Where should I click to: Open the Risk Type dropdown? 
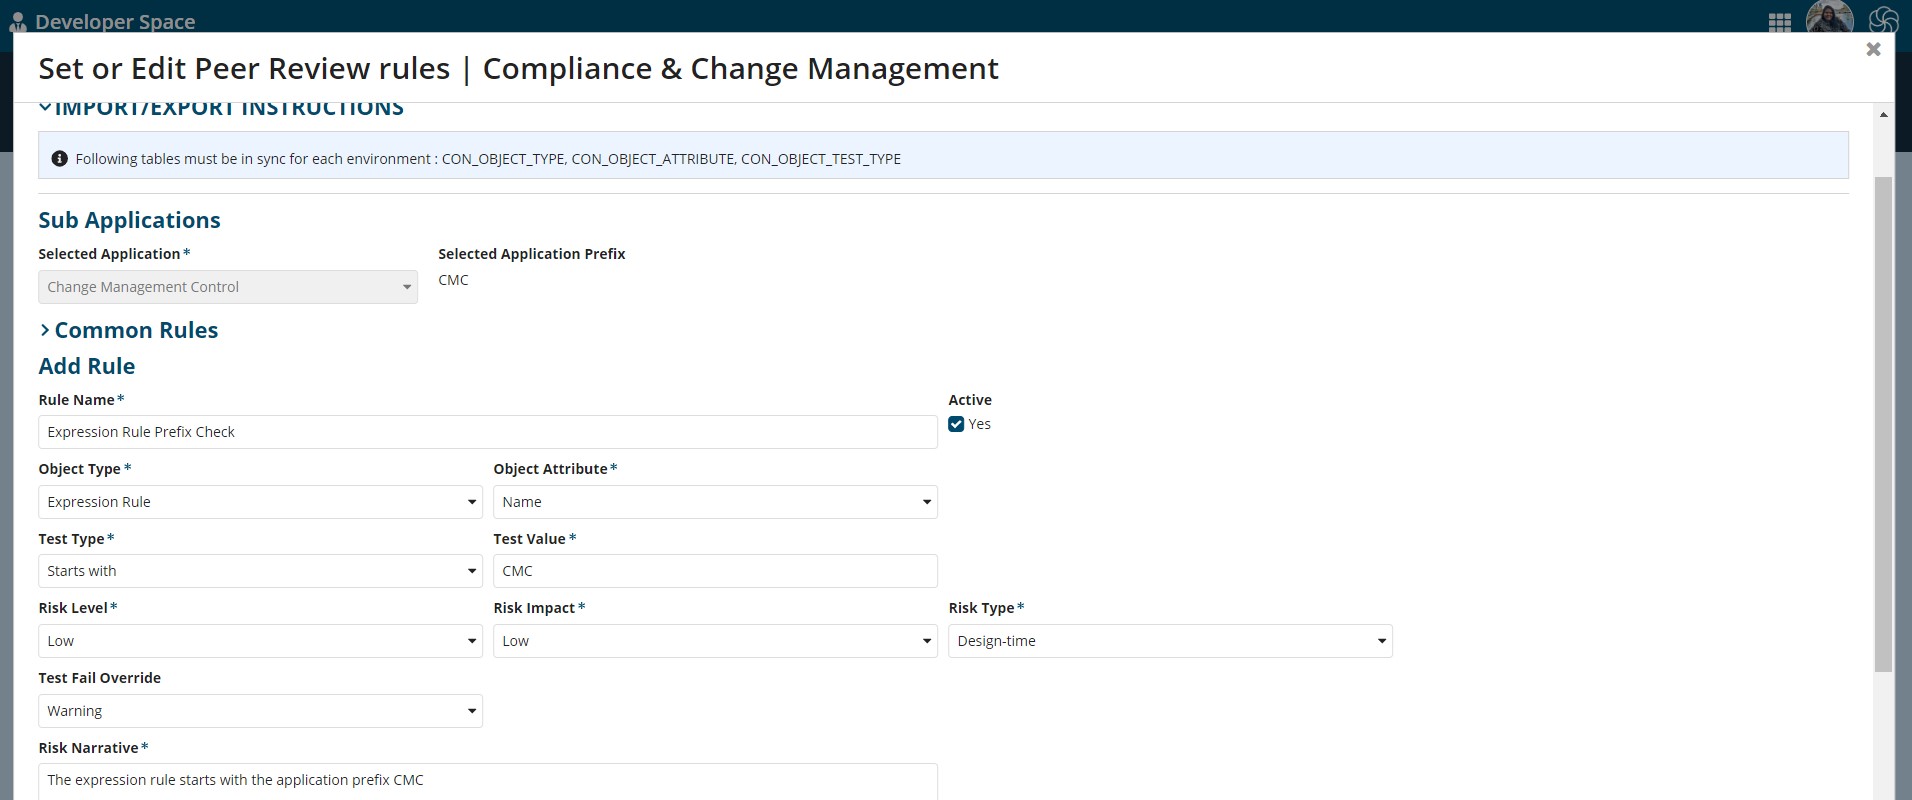pyautogui.click(x=1170, y=641)
